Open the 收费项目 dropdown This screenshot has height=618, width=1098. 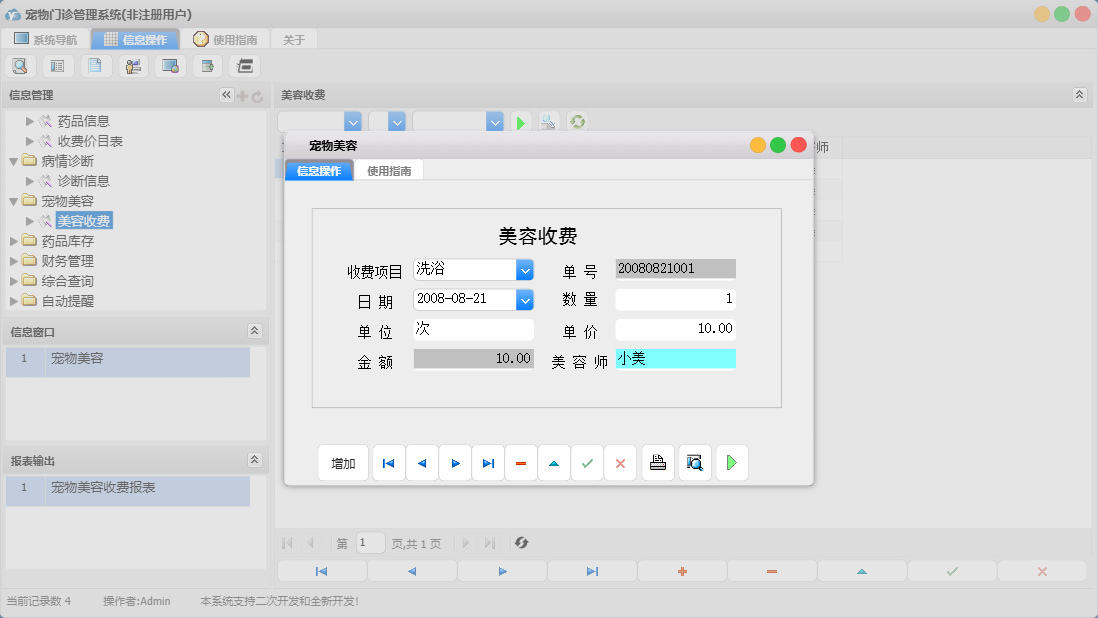point(525,270)
